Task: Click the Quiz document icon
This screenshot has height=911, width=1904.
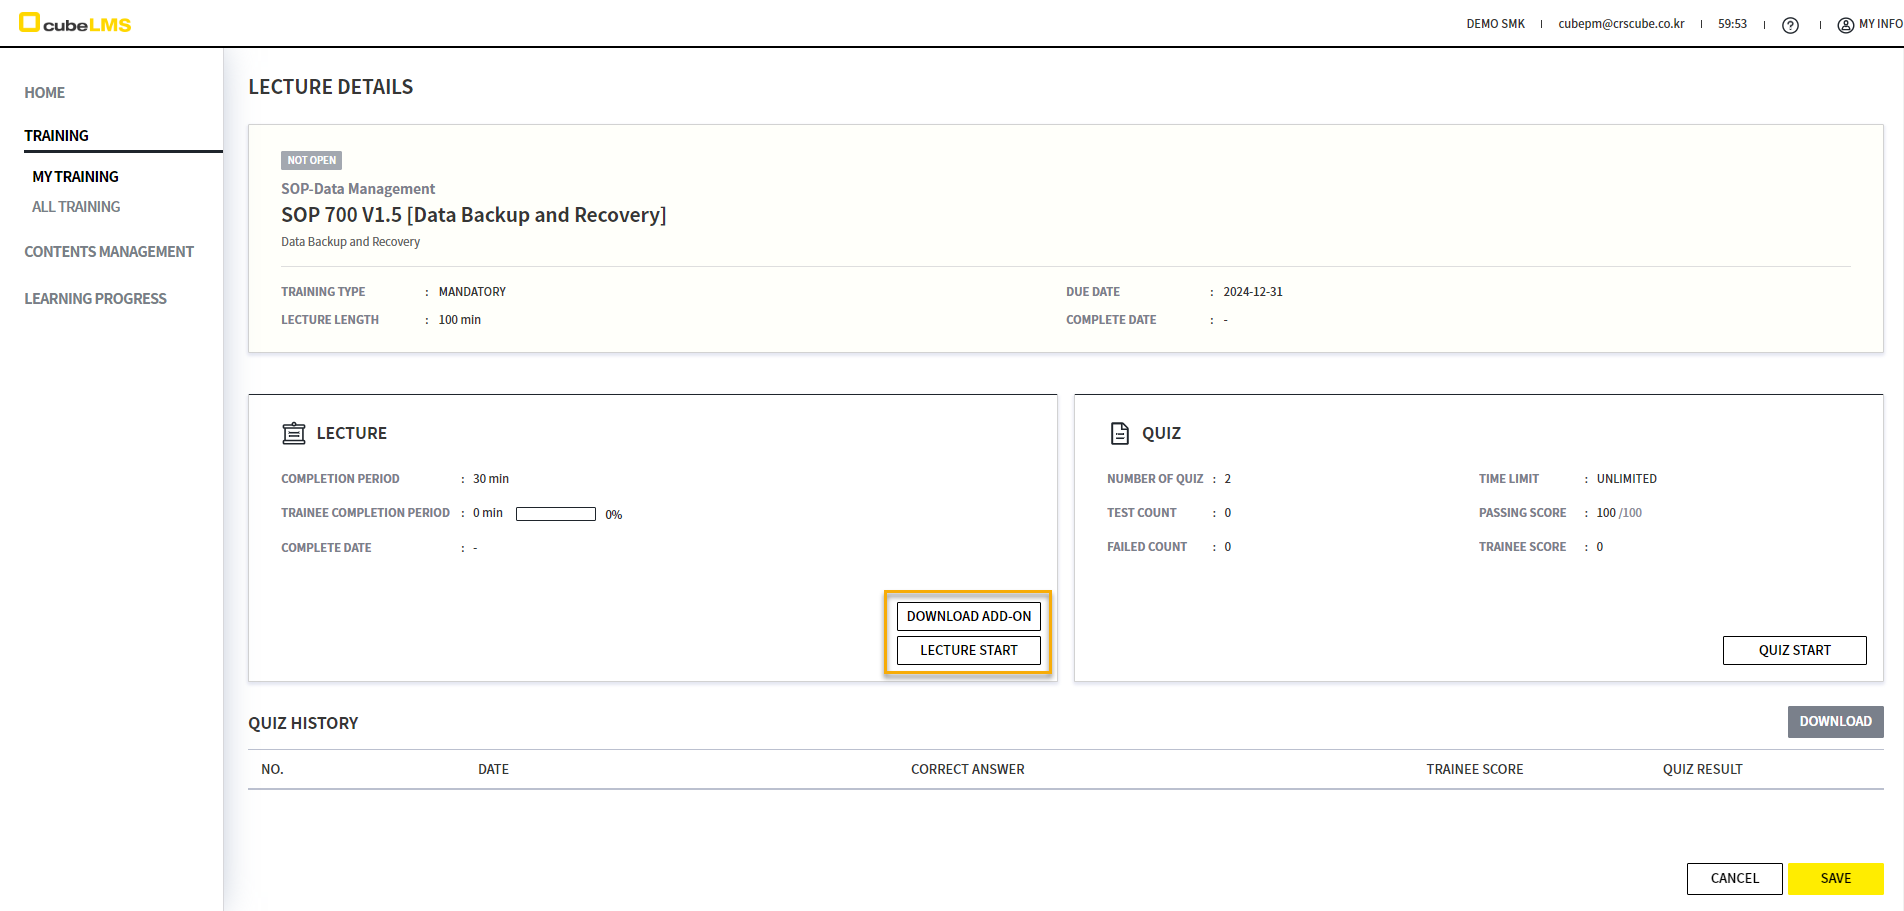Action: pos(1119,433)
